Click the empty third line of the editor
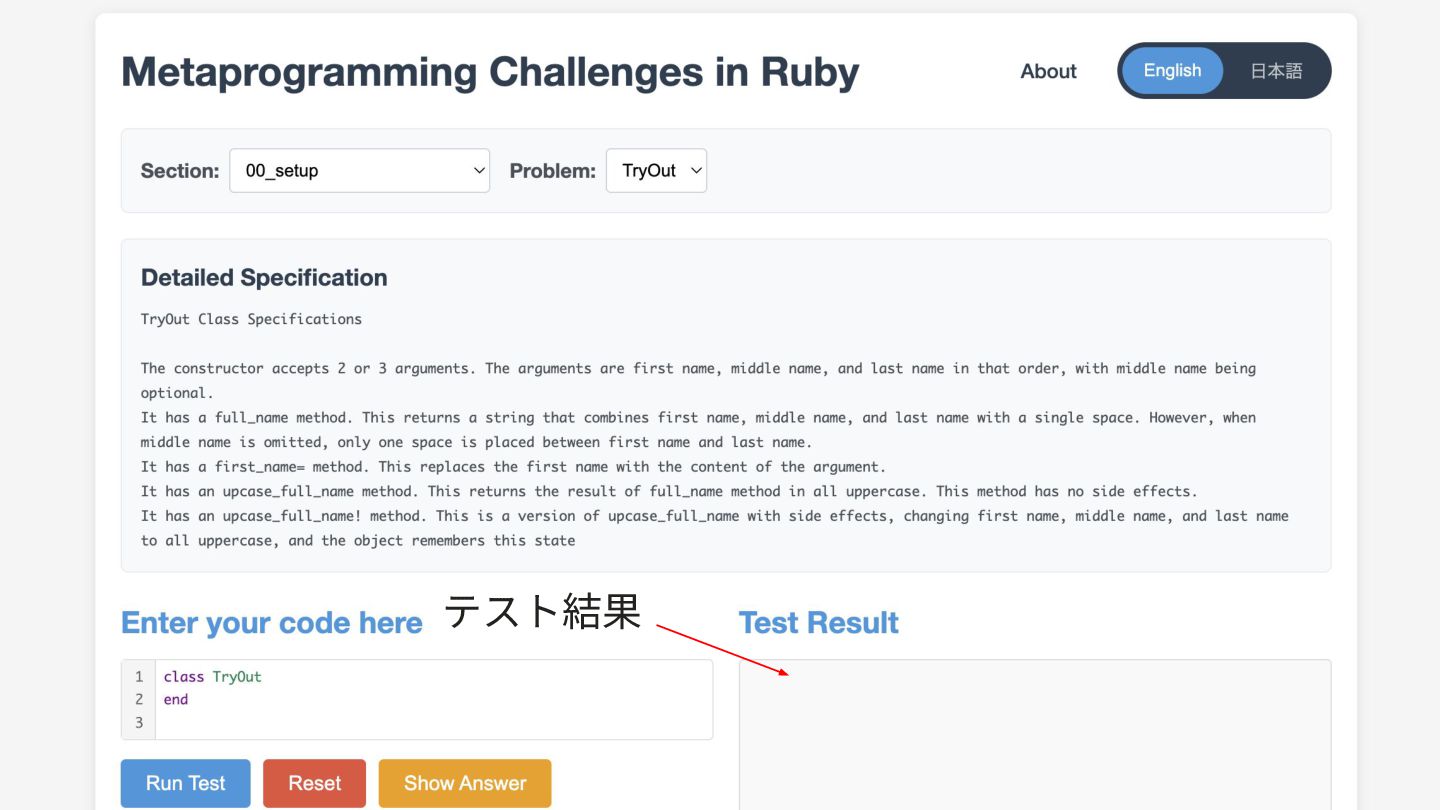This screenshot has height=810, width=1440. pos(400,723)
